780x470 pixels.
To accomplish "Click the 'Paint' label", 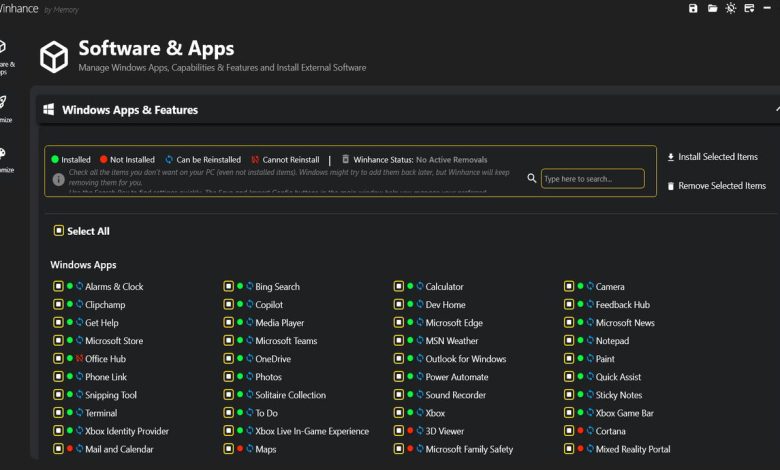I will click(605, 359).
